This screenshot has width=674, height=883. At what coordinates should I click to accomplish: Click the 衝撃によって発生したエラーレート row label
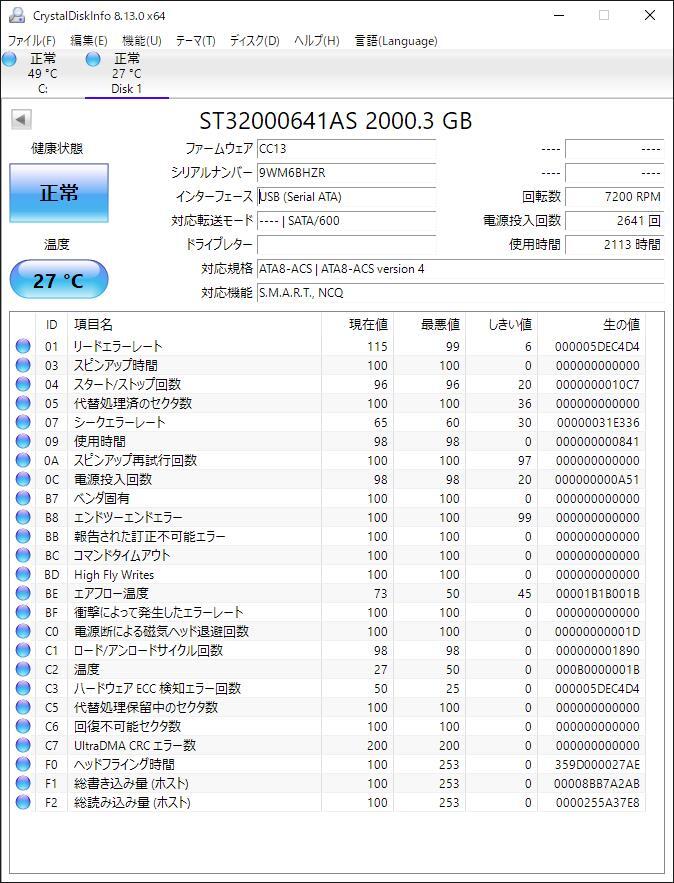coord(159,612)
